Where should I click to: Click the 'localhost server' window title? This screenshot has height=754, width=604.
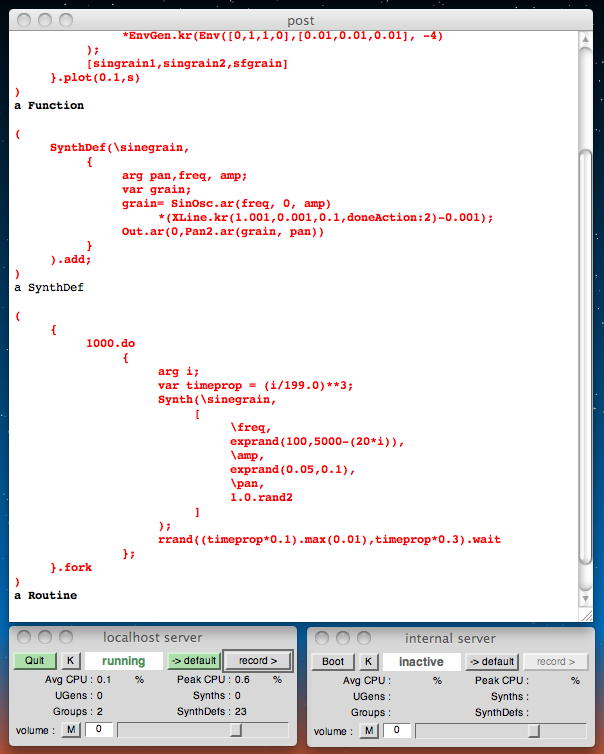[x=152, y=638]
